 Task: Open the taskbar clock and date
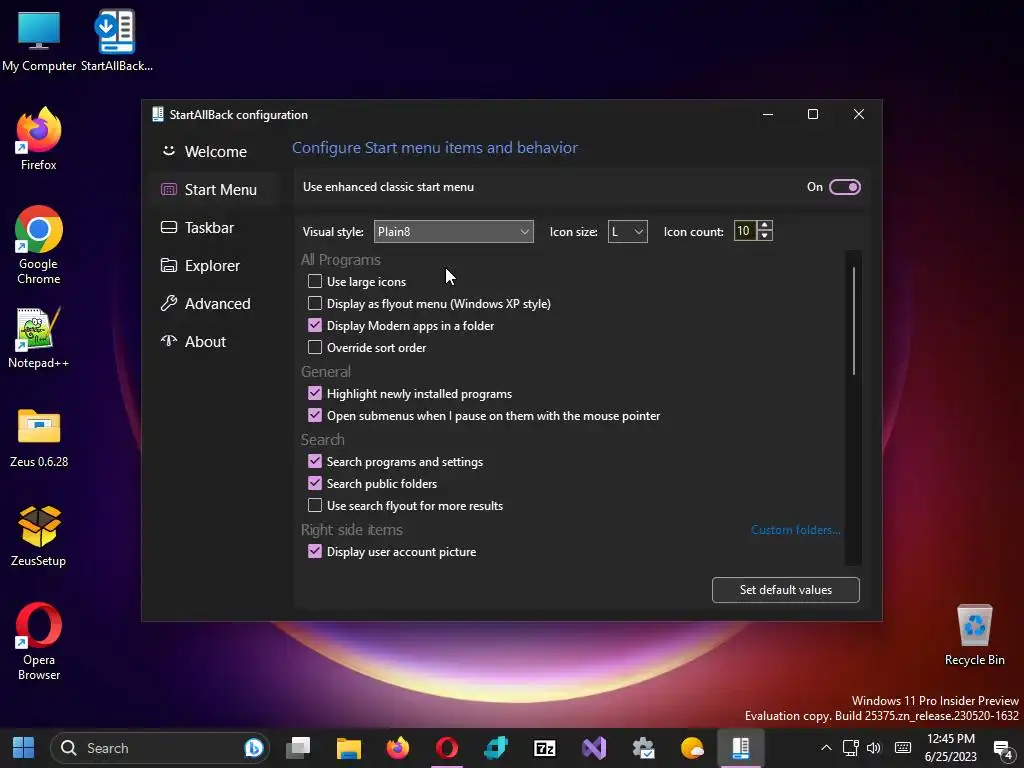pyautogui.click(x=950, y=748)
